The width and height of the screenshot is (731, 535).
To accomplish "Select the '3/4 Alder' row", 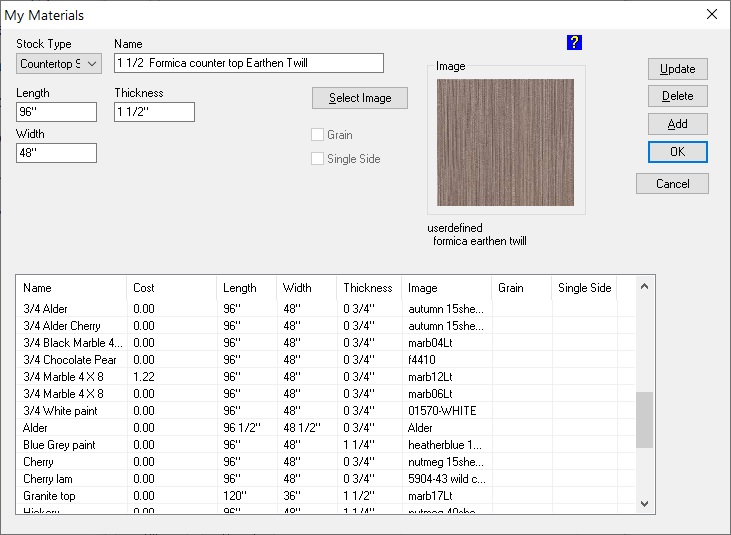I will pos(325,309).
